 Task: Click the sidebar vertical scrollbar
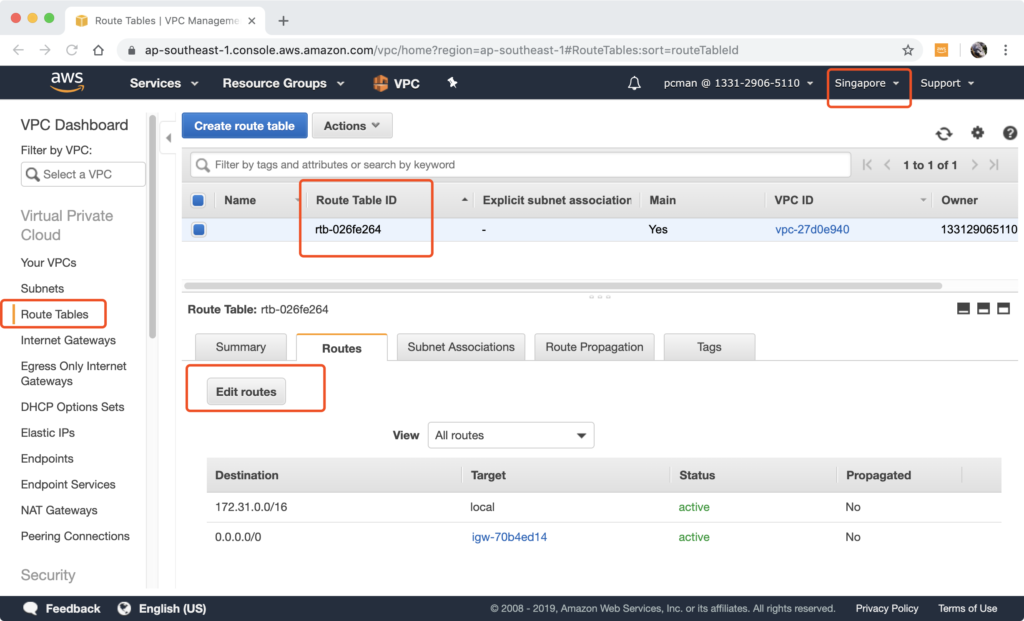[x=152, y=227]
